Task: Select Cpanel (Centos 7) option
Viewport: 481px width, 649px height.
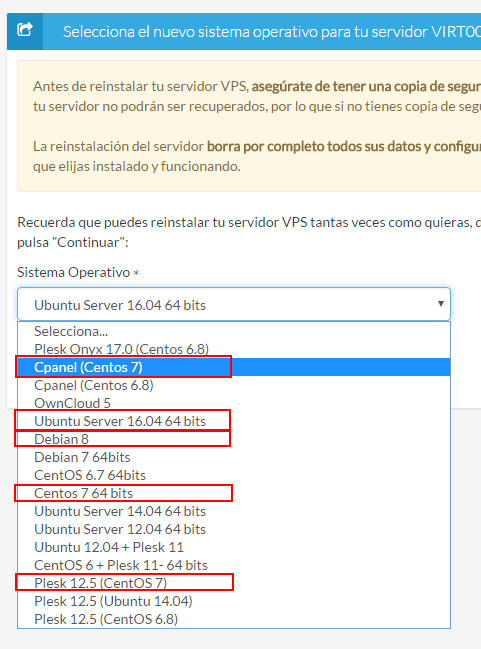Action: [x=233, y=367]
